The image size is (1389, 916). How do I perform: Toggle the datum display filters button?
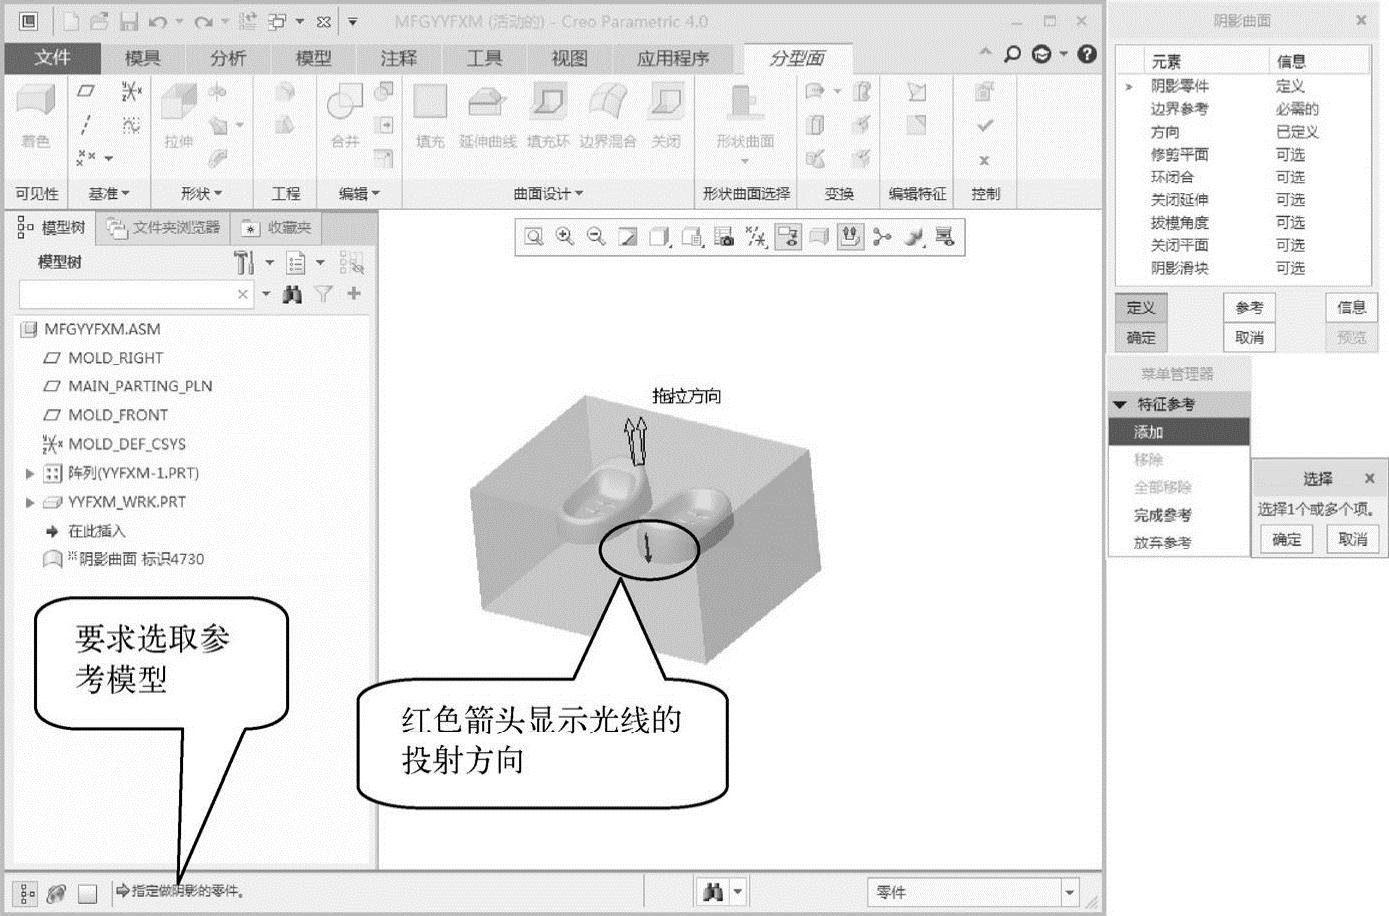coord(756,237)
